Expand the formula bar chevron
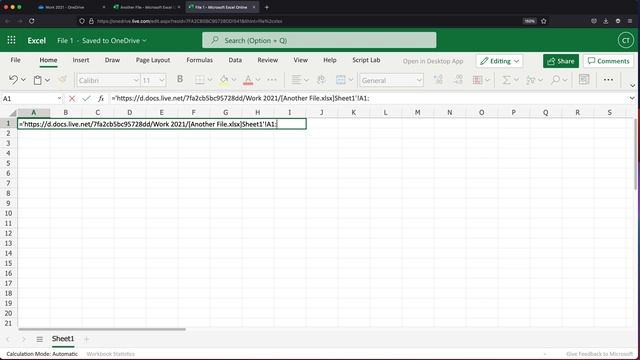This screenshot has height=360, width=640. 632,98
